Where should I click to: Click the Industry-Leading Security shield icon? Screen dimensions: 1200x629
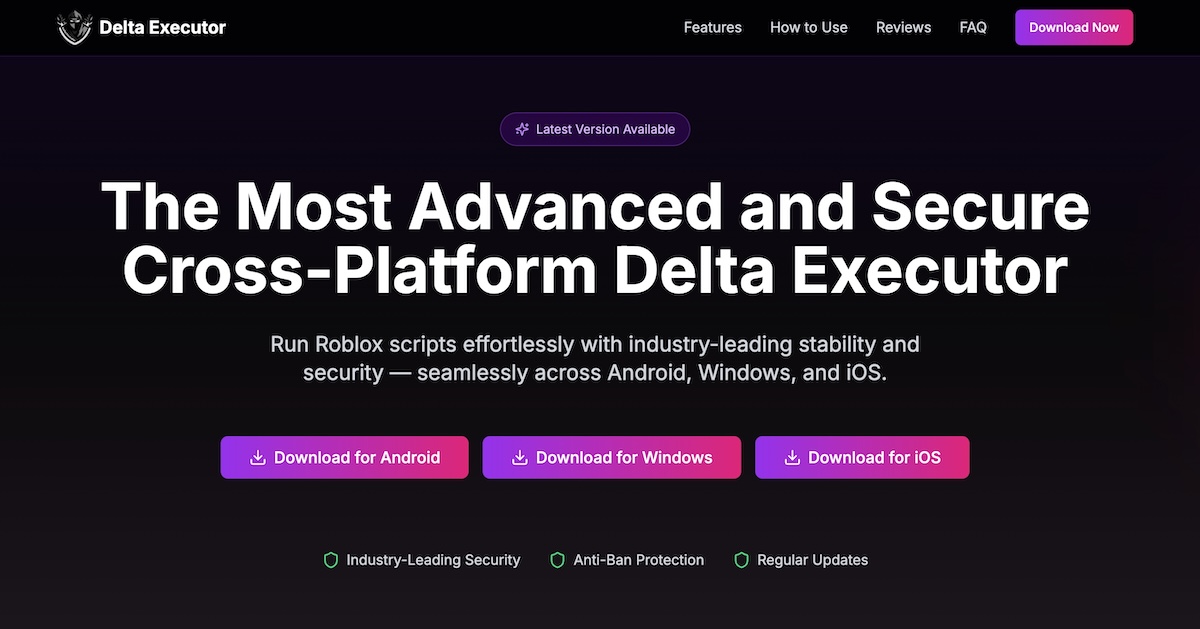pos(330,560)
